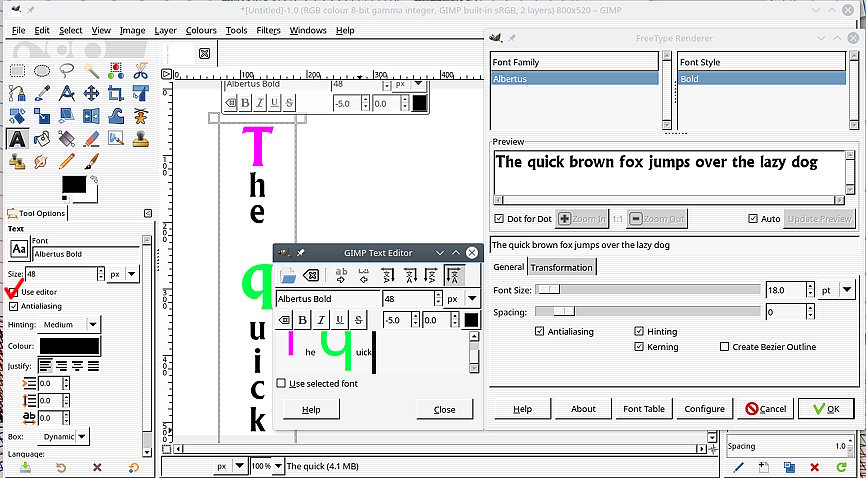The image size is (866, 478).
Task: Select the Paths tool
Action: tap(18, 93)
